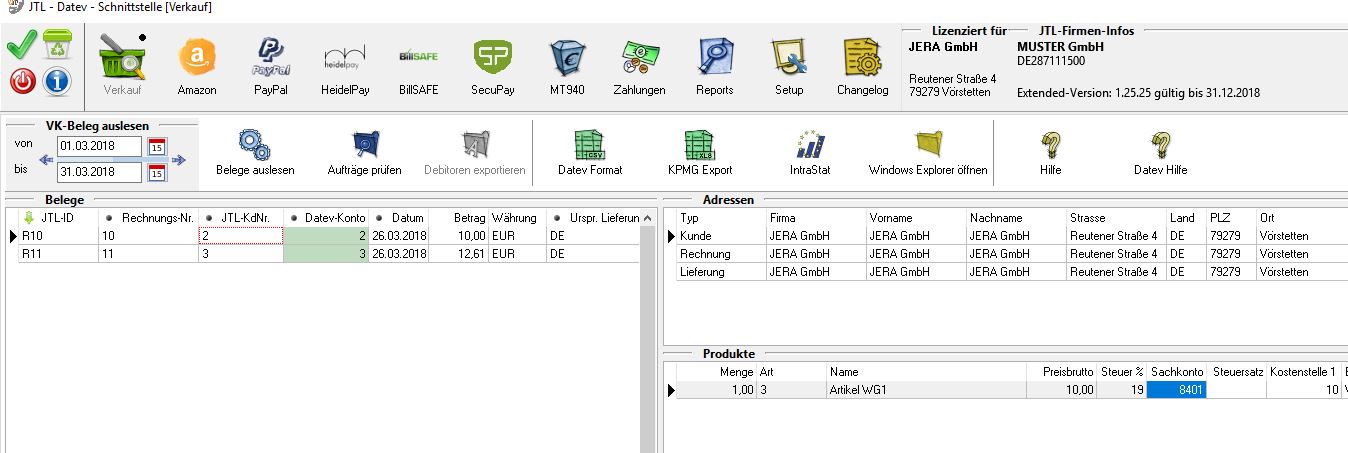Sort by JTL-KdNr. column header
The height and width of the screenshot is (453, 1348).
coord(240,217)
